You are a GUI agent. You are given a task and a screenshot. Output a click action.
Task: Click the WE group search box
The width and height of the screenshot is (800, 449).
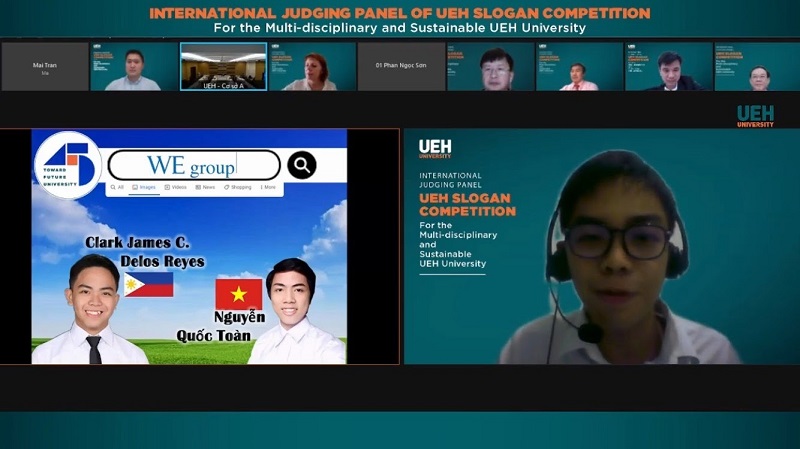pyautogui.click(x=194, y=165)
